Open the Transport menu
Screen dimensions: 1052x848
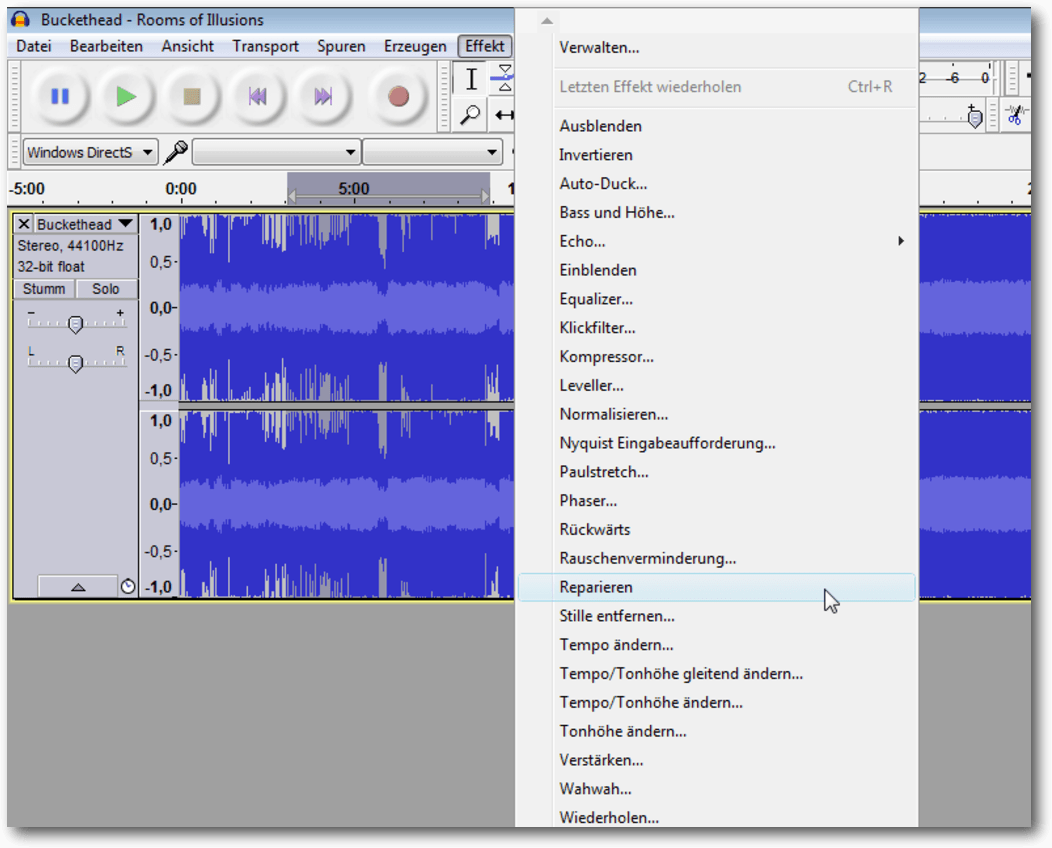click(x=265, y=46)
